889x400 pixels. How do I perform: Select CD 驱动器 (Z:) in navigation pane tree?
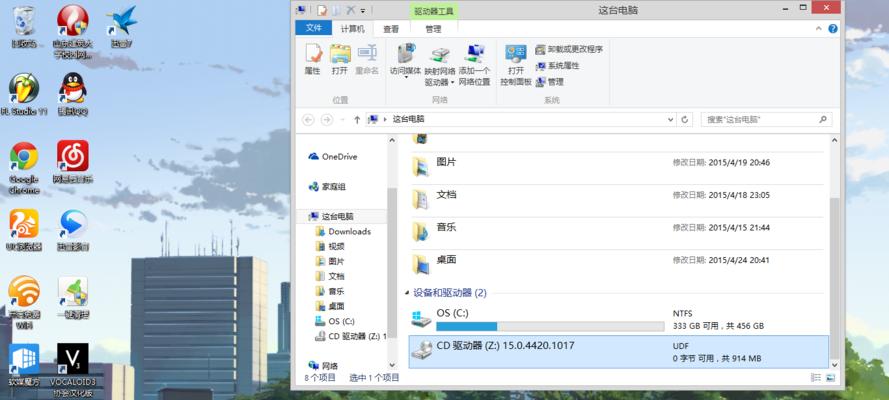[x=350, y=336]
